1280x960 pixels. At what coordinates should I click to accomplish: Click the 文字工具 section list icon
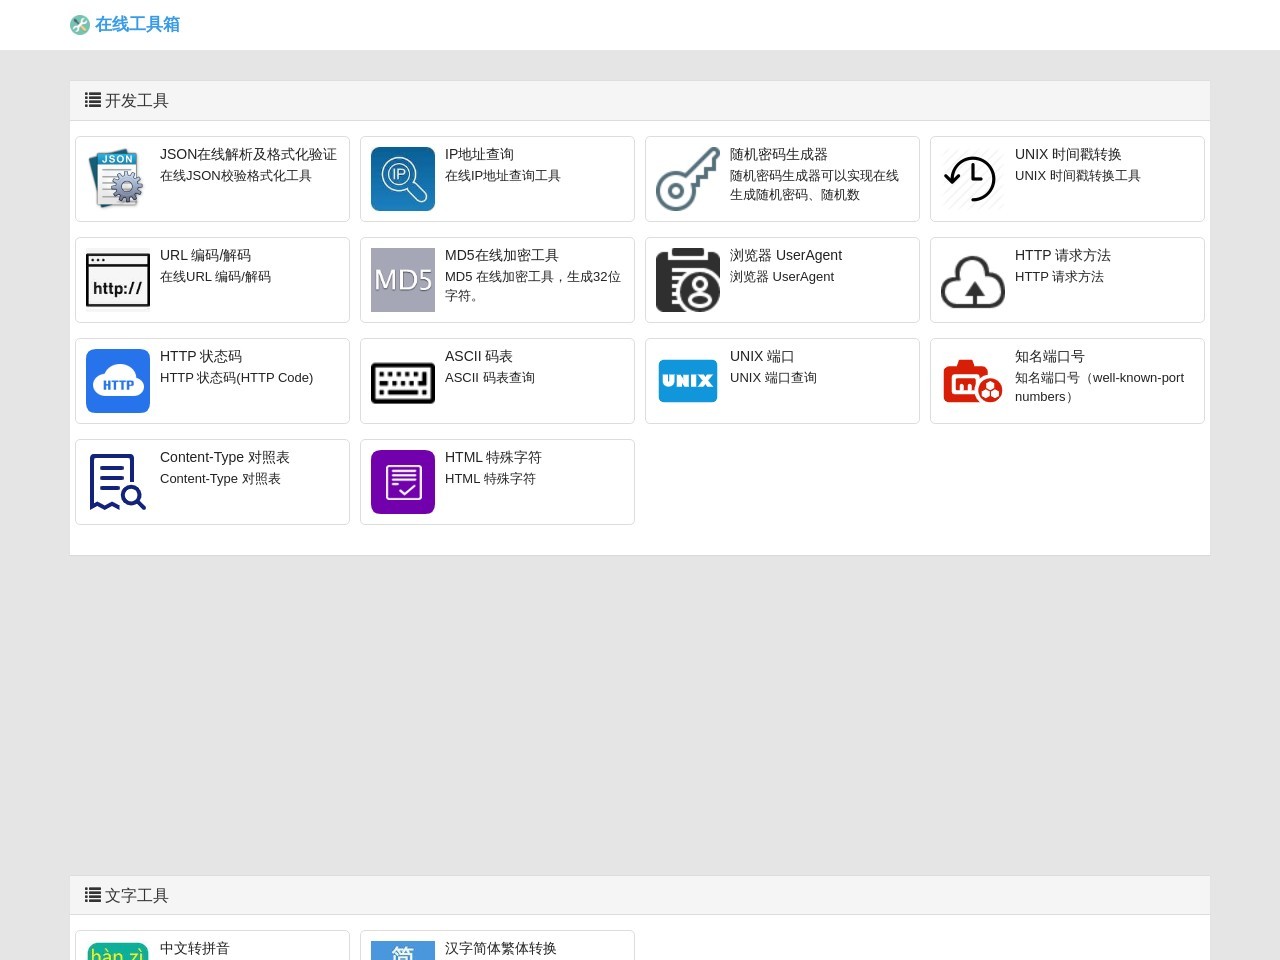(93, 895)
